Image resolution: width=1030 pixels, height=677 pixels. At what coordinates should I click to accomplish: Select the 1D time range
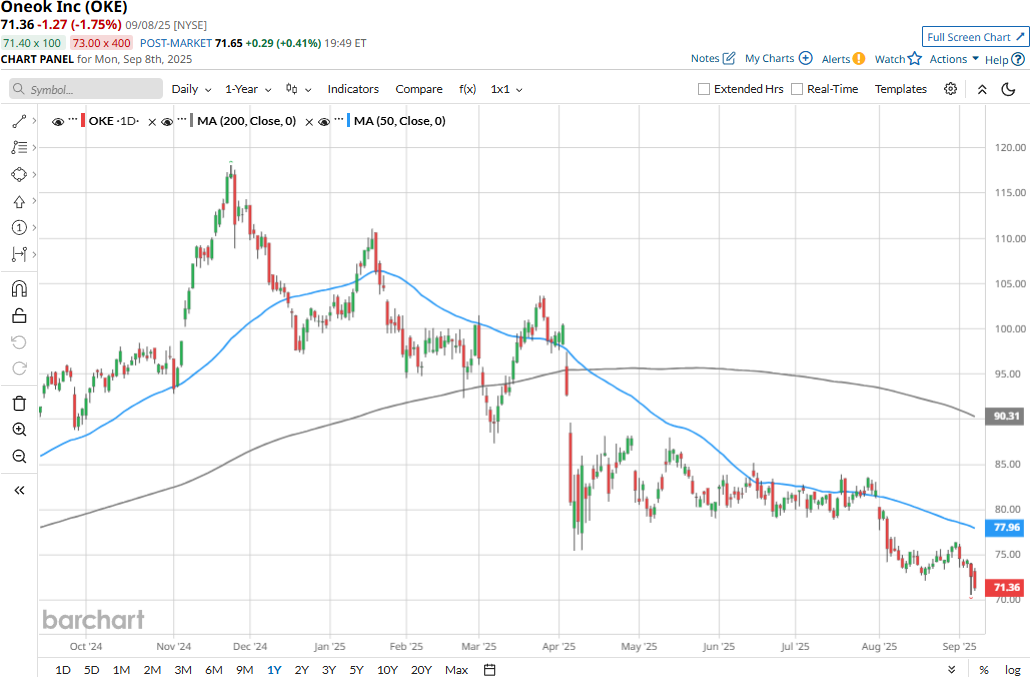pos(63,670)
